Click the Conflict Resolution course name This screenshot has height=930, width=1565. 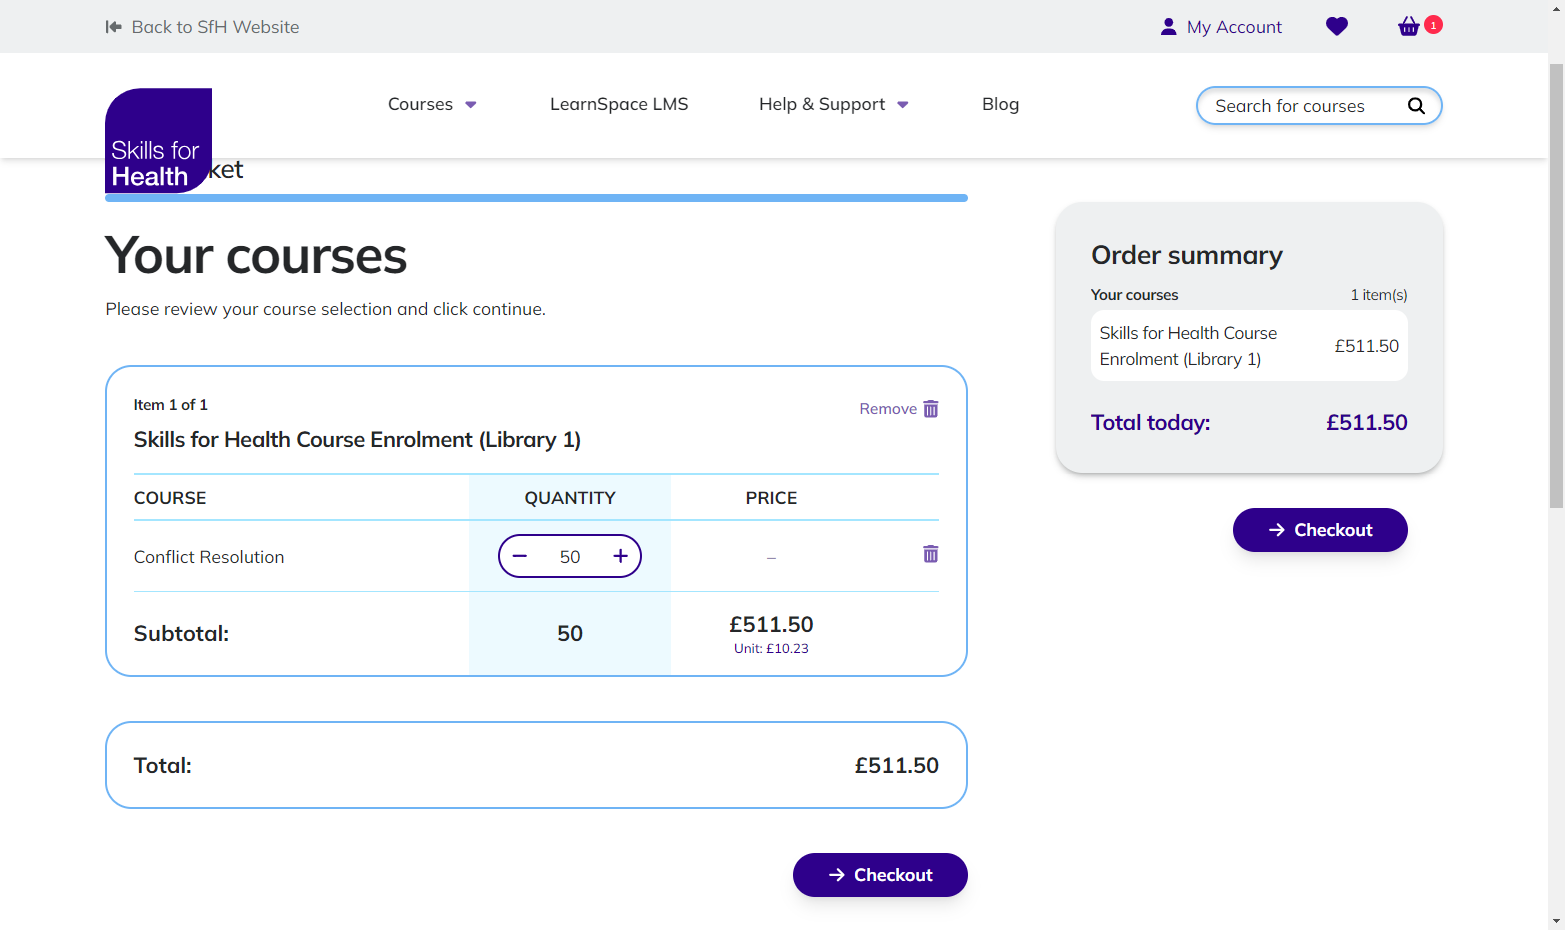(x=209, y=557)
